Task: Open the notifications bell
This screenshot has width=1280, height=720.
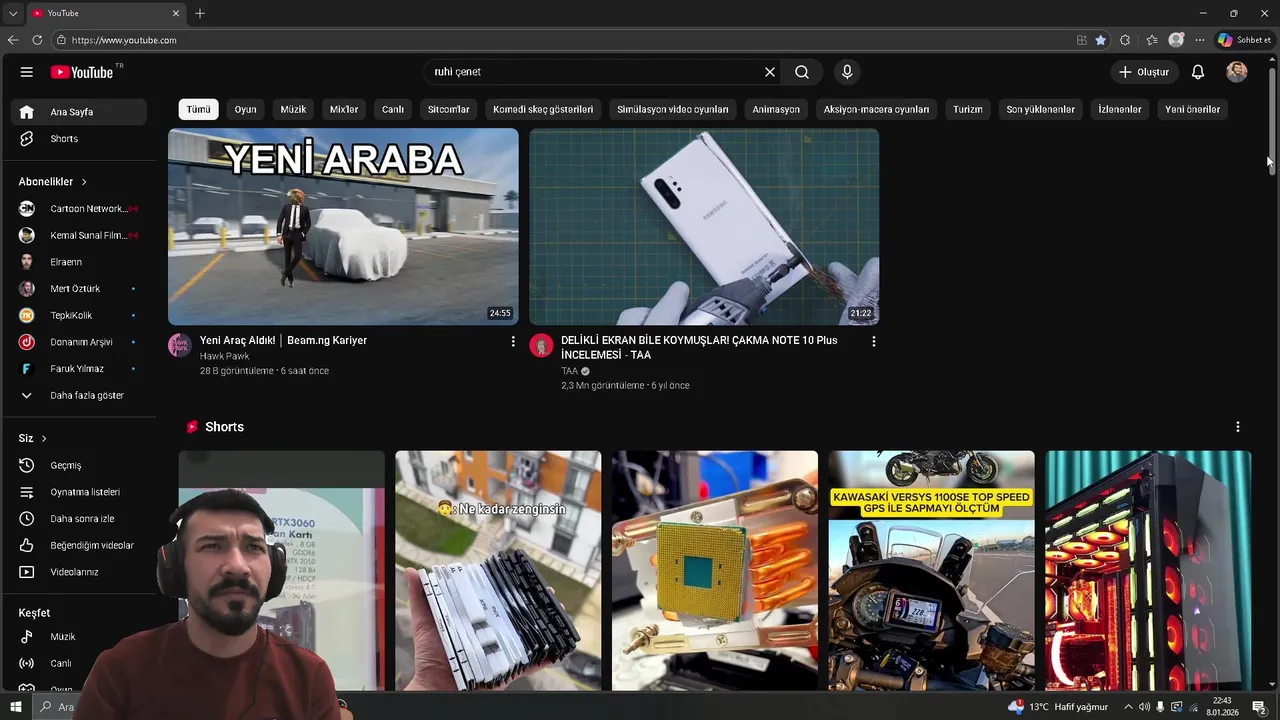Action: coord(1198,72)
